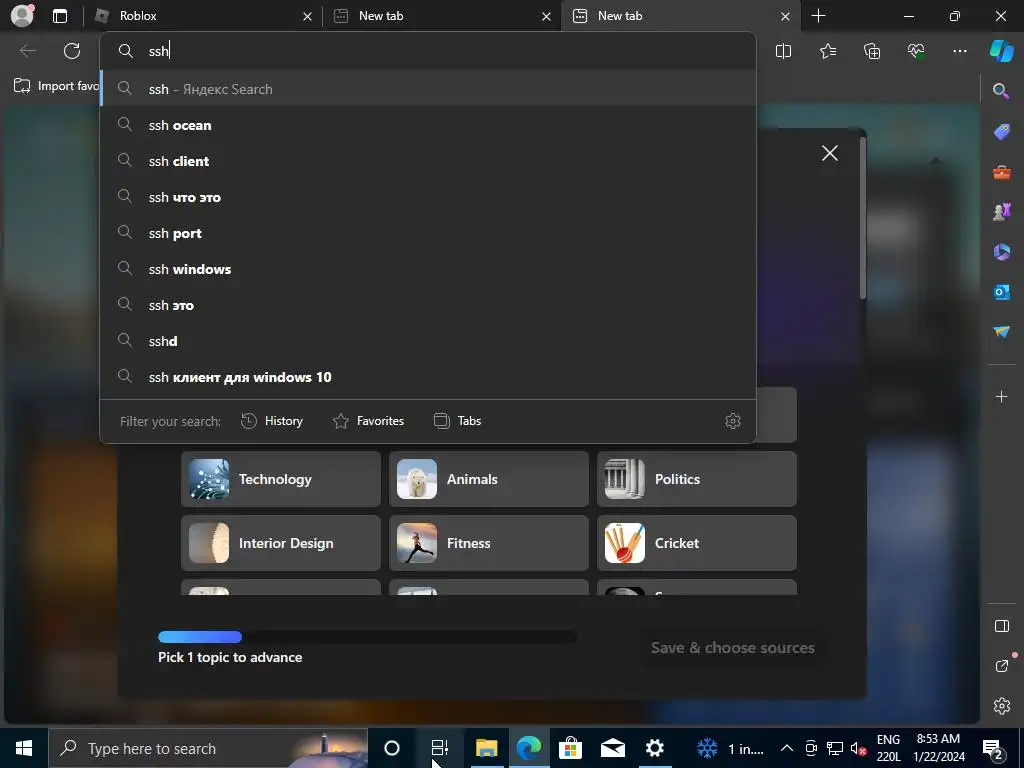Open the Collections icon
The height and width of the screenshot is (768, 1024).
[x=872, y=51]
